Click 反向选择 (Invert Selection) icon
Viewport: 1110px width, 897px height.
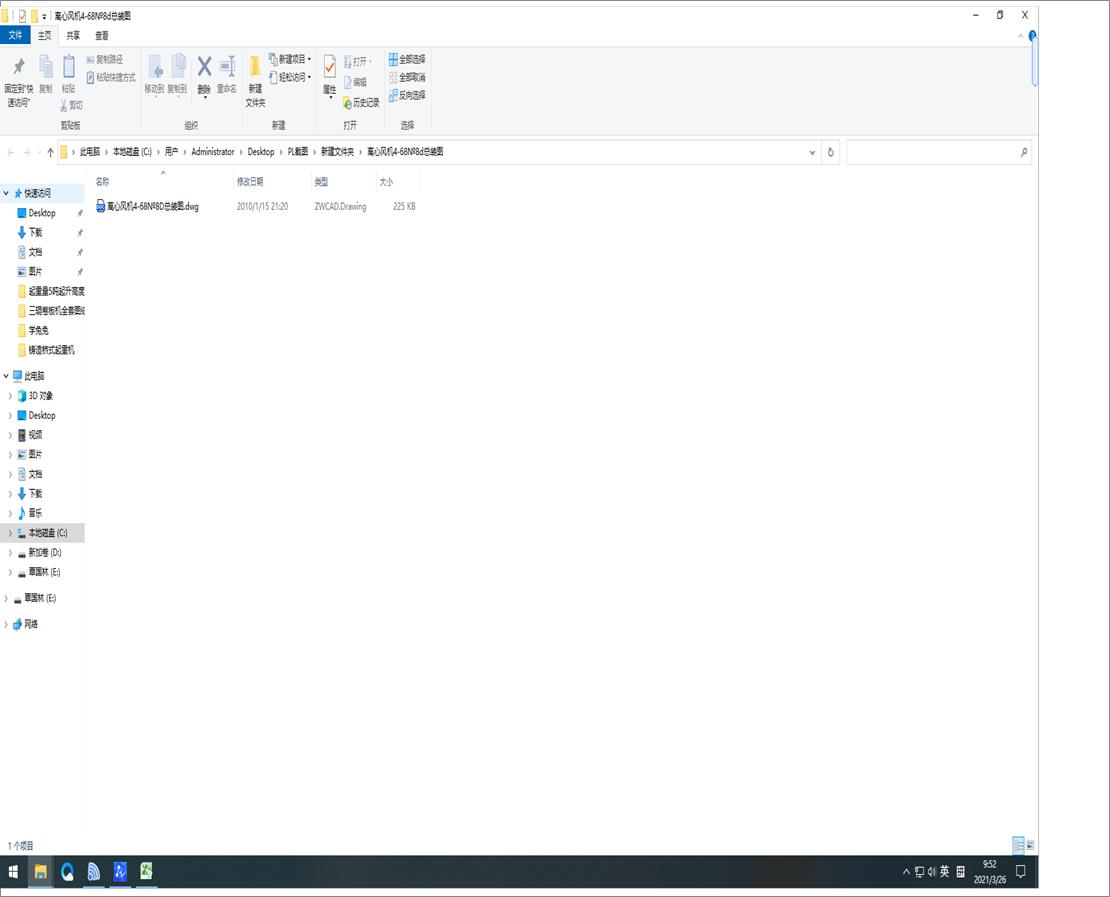coord(409,95)
